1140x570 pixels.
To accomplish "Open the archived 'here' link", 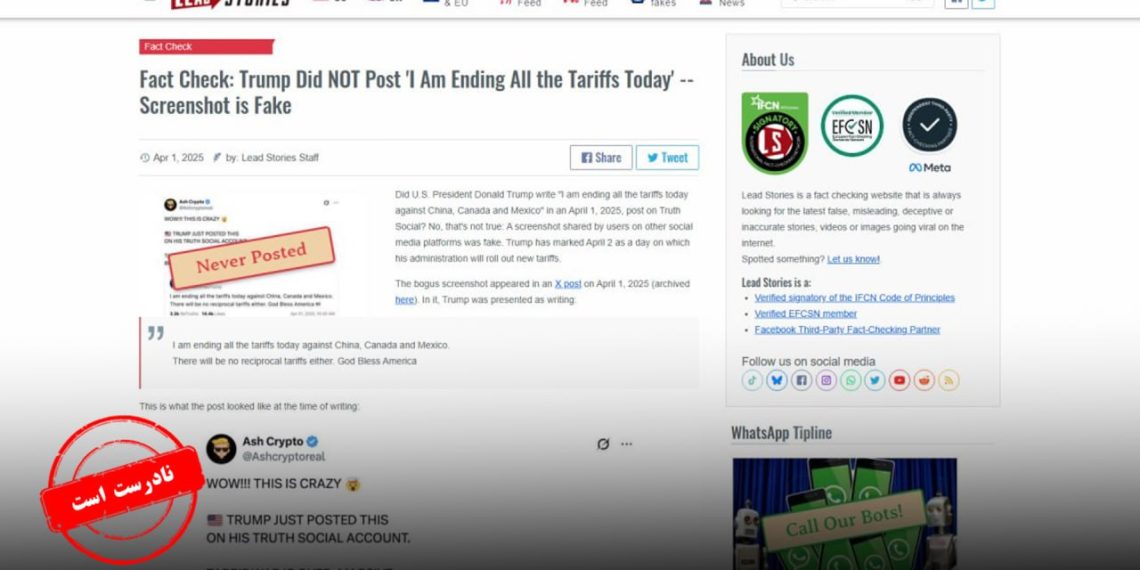I will tap(404, 300).
